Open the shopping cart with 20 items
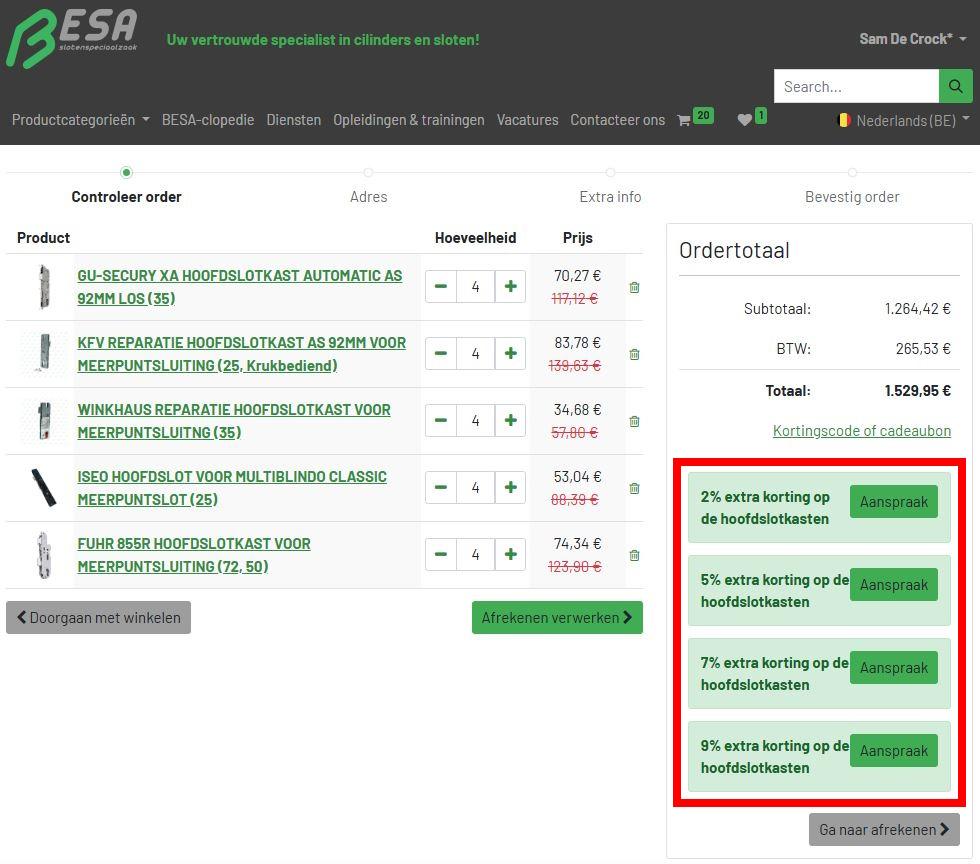Image resolution: width=980 pixels, height=864 pixels. click(694, 119)
